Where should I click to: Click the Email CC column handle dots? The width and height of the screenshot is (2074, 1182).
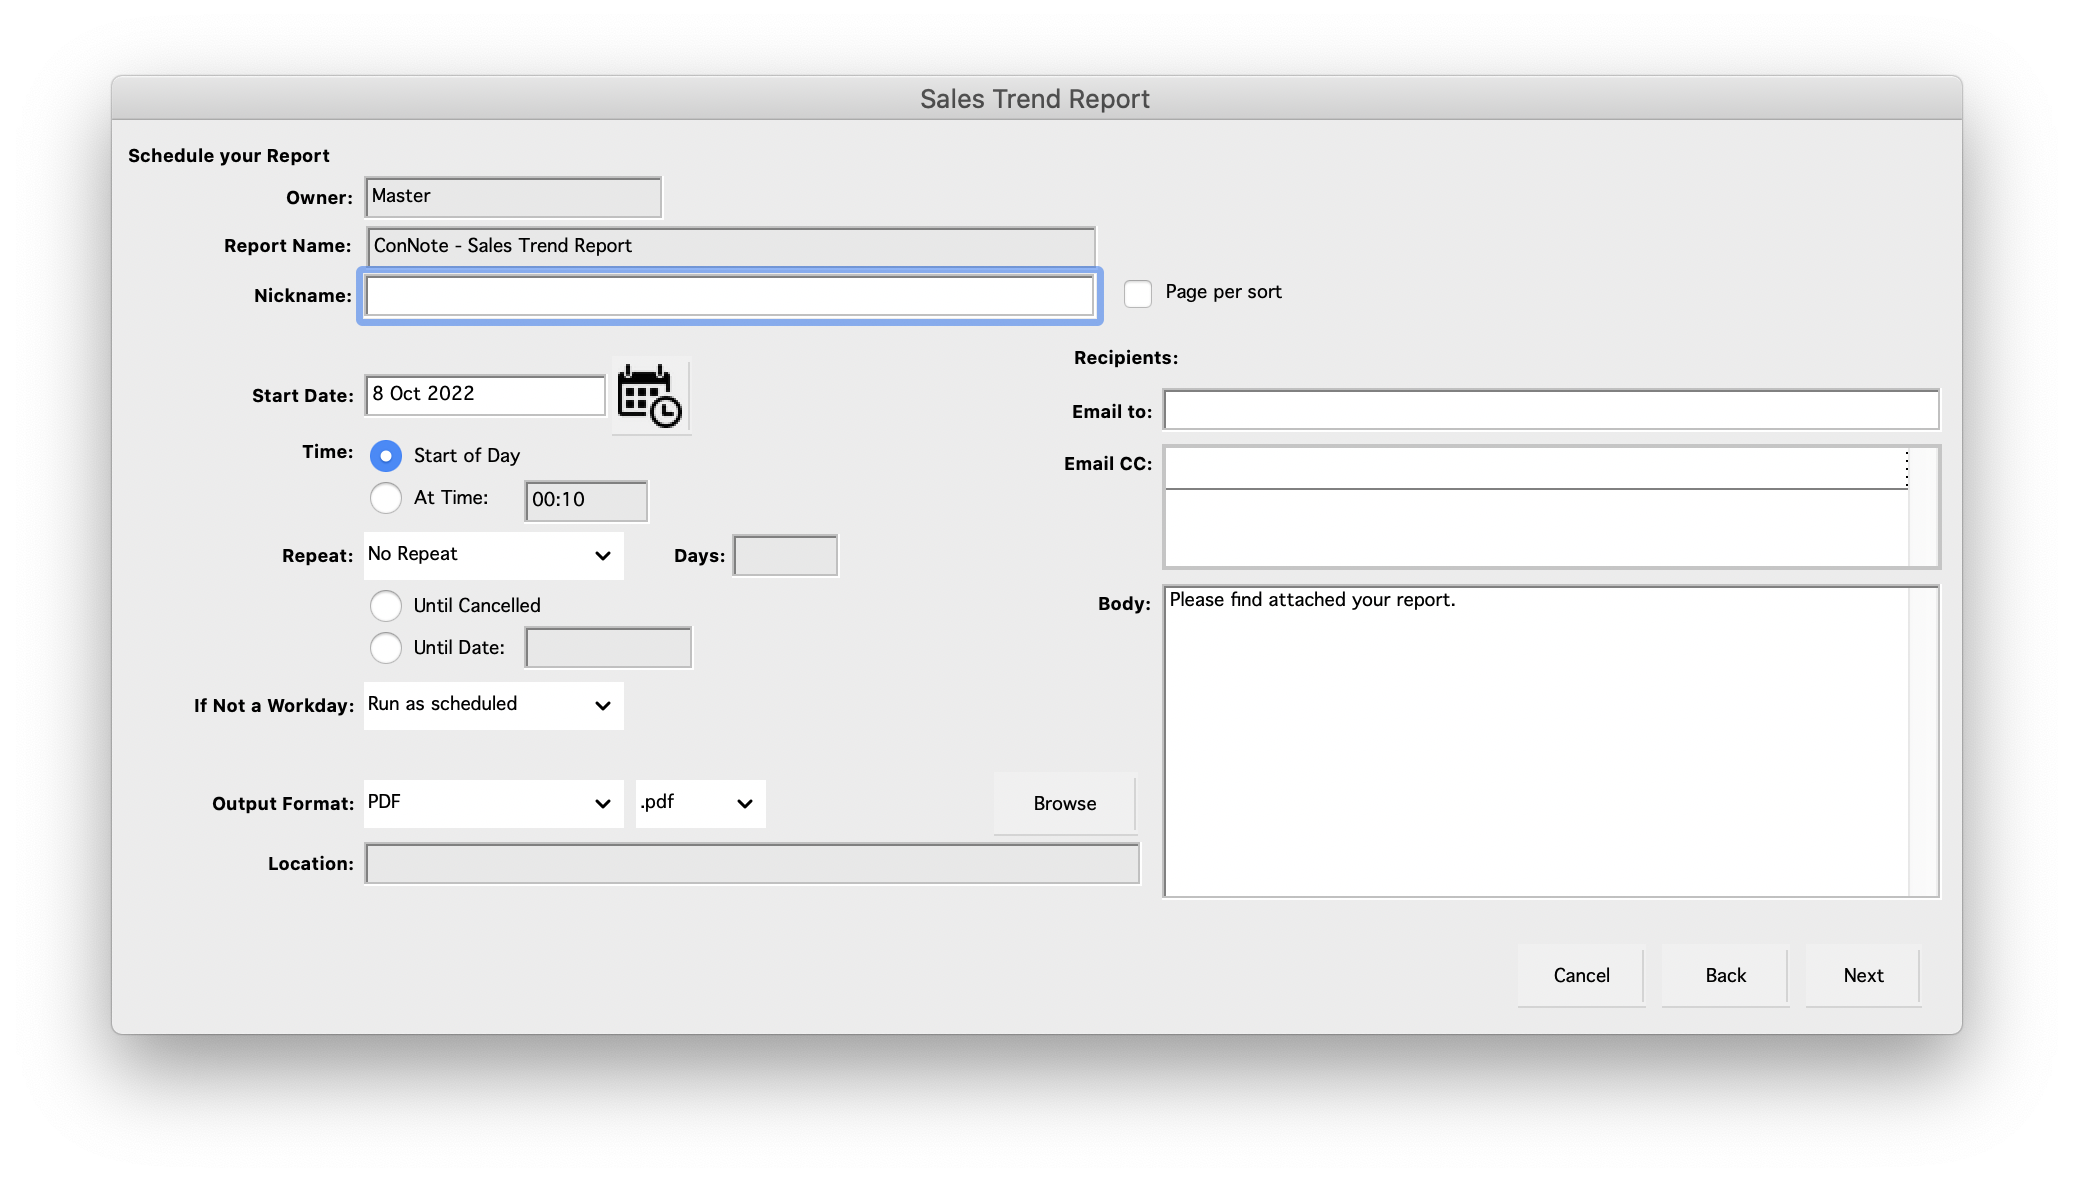[1906, 468]
